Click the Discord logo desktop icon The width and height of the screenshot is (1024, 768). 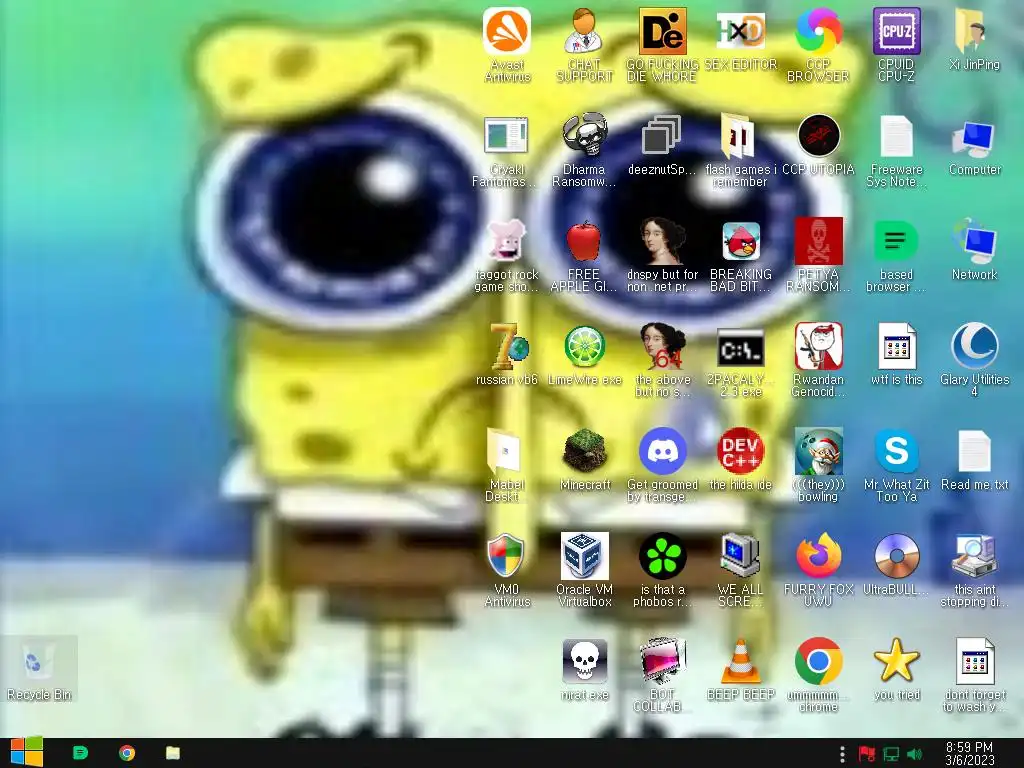point(662,451)
